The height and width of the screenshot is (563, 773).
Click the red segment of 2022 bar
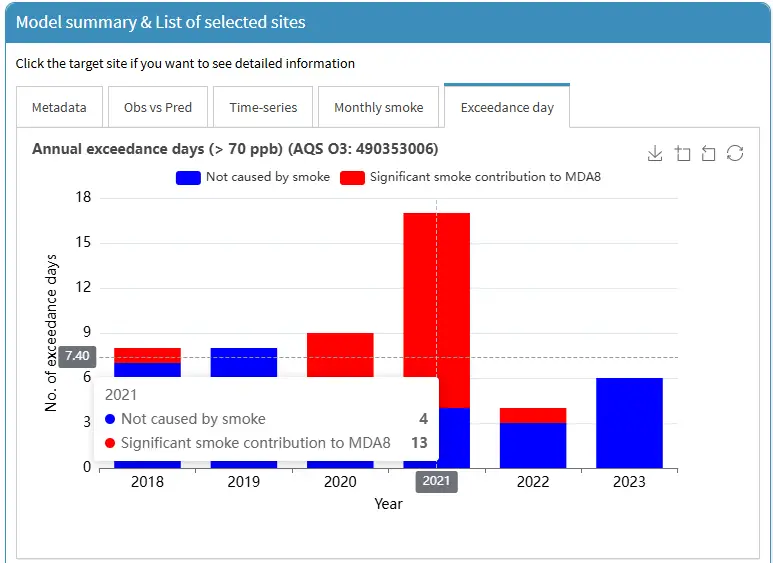(x=533, y=415)
